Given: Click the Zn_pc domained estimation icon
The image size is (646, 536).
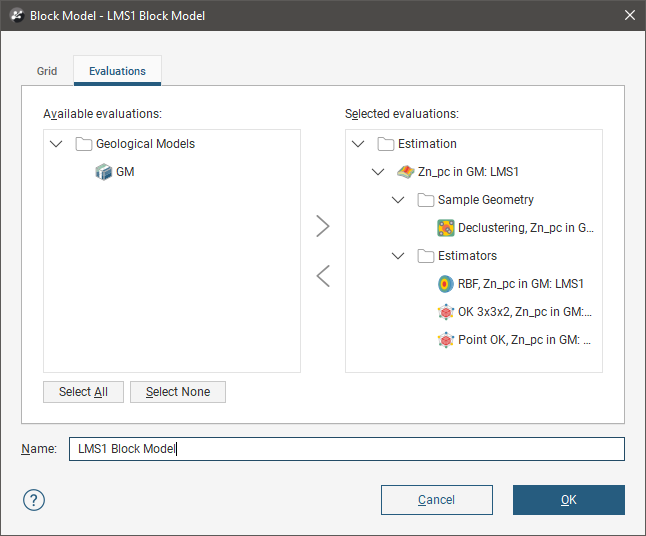Looking at the screenshot, I should pos(405,172).
